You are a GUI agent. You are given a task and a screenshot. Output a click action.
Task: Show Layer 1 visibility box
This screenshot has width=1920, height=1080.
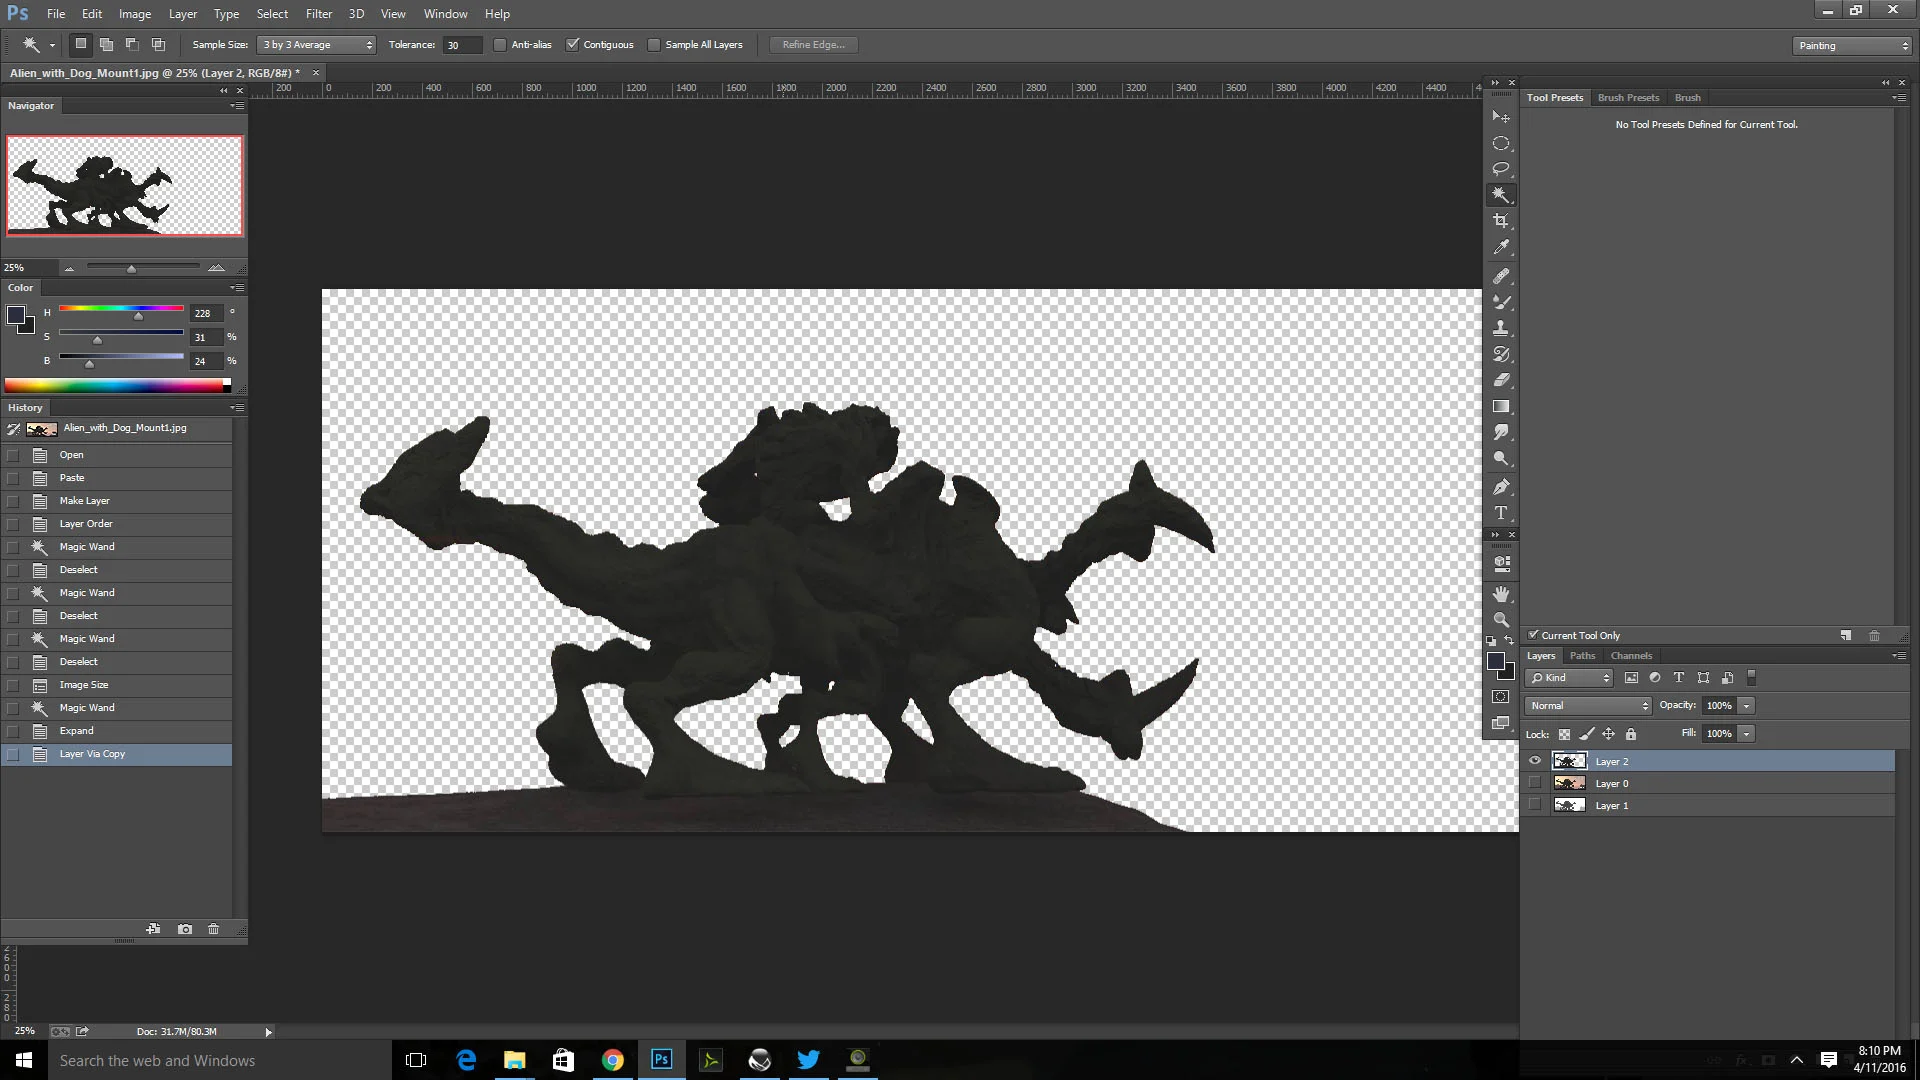coord(1535,805)
